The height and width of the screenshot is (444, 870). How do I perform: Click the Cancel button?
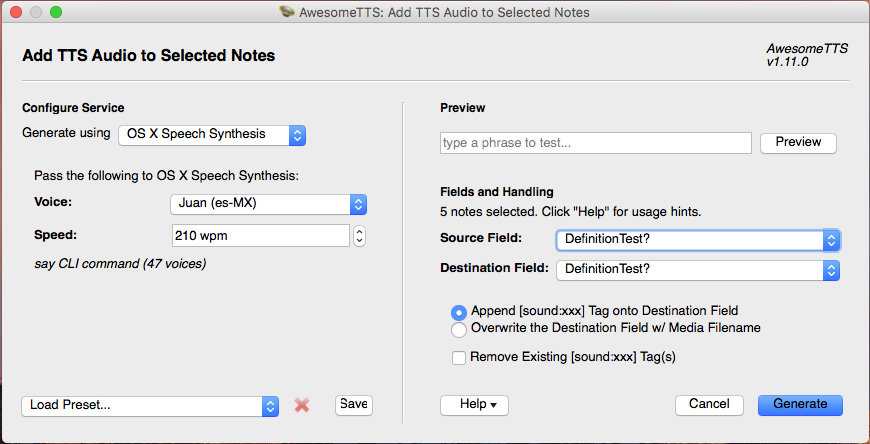(x=710, y=405)
